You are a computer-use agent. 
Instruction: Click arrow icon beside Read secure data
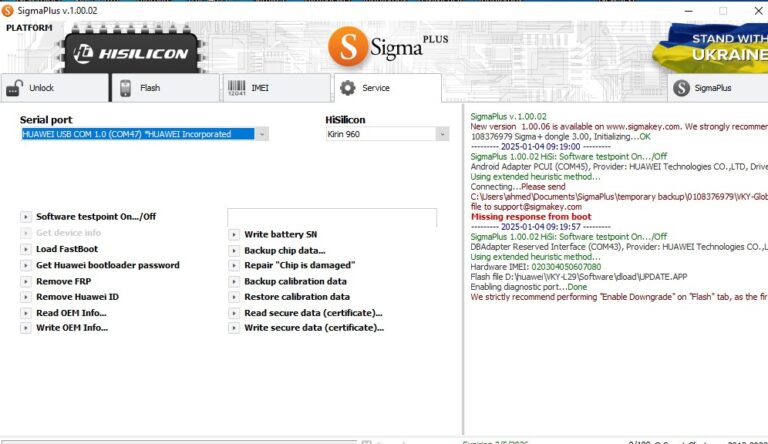click(234, 313)
